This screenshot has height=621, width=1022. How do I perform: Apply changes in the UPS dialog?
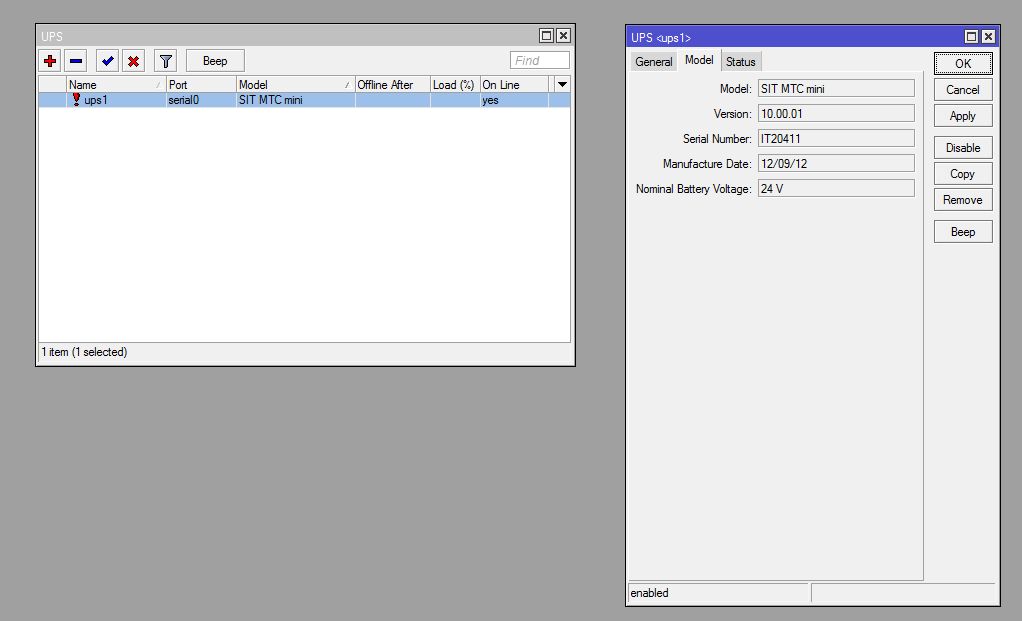click(961, 116)
